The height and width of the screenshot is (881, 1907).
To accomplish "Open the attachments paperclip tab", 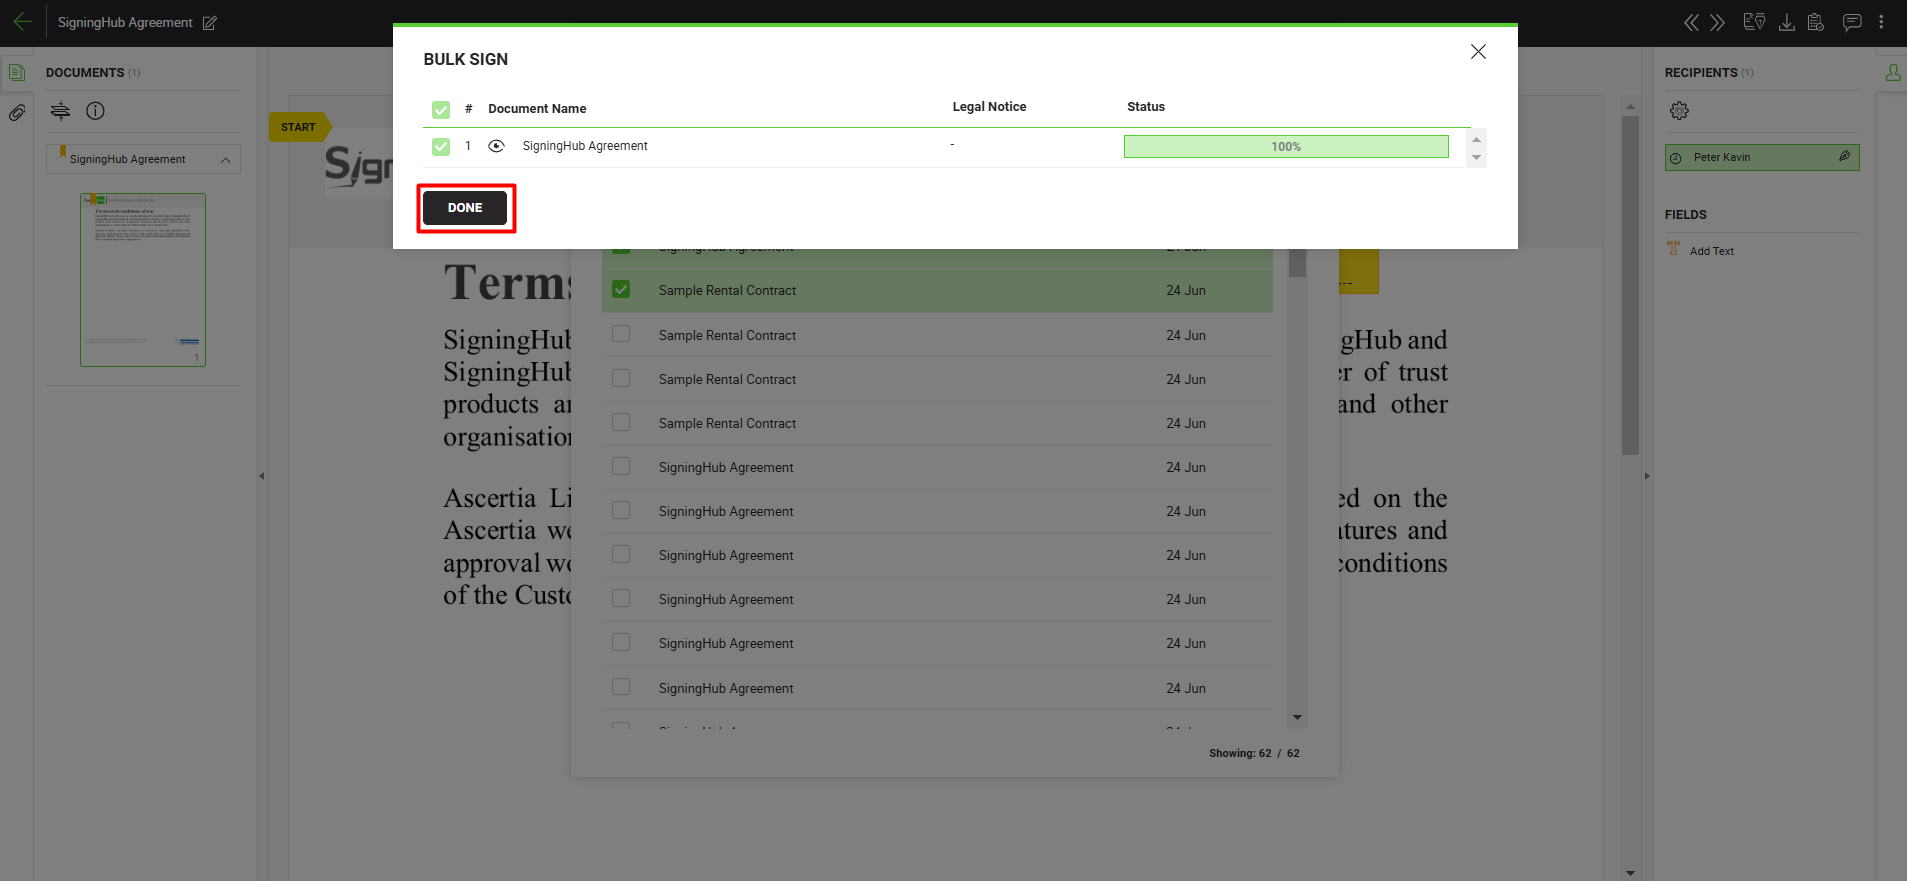I will (x=17, y=113).
